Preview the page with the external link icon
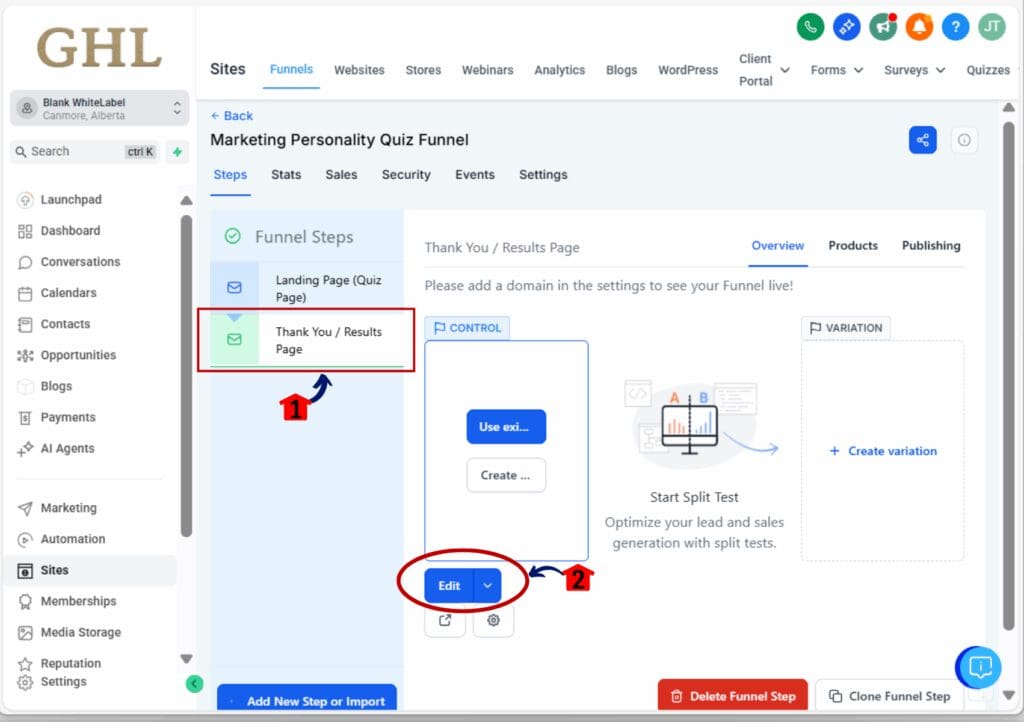 click(x=445, y=621)
